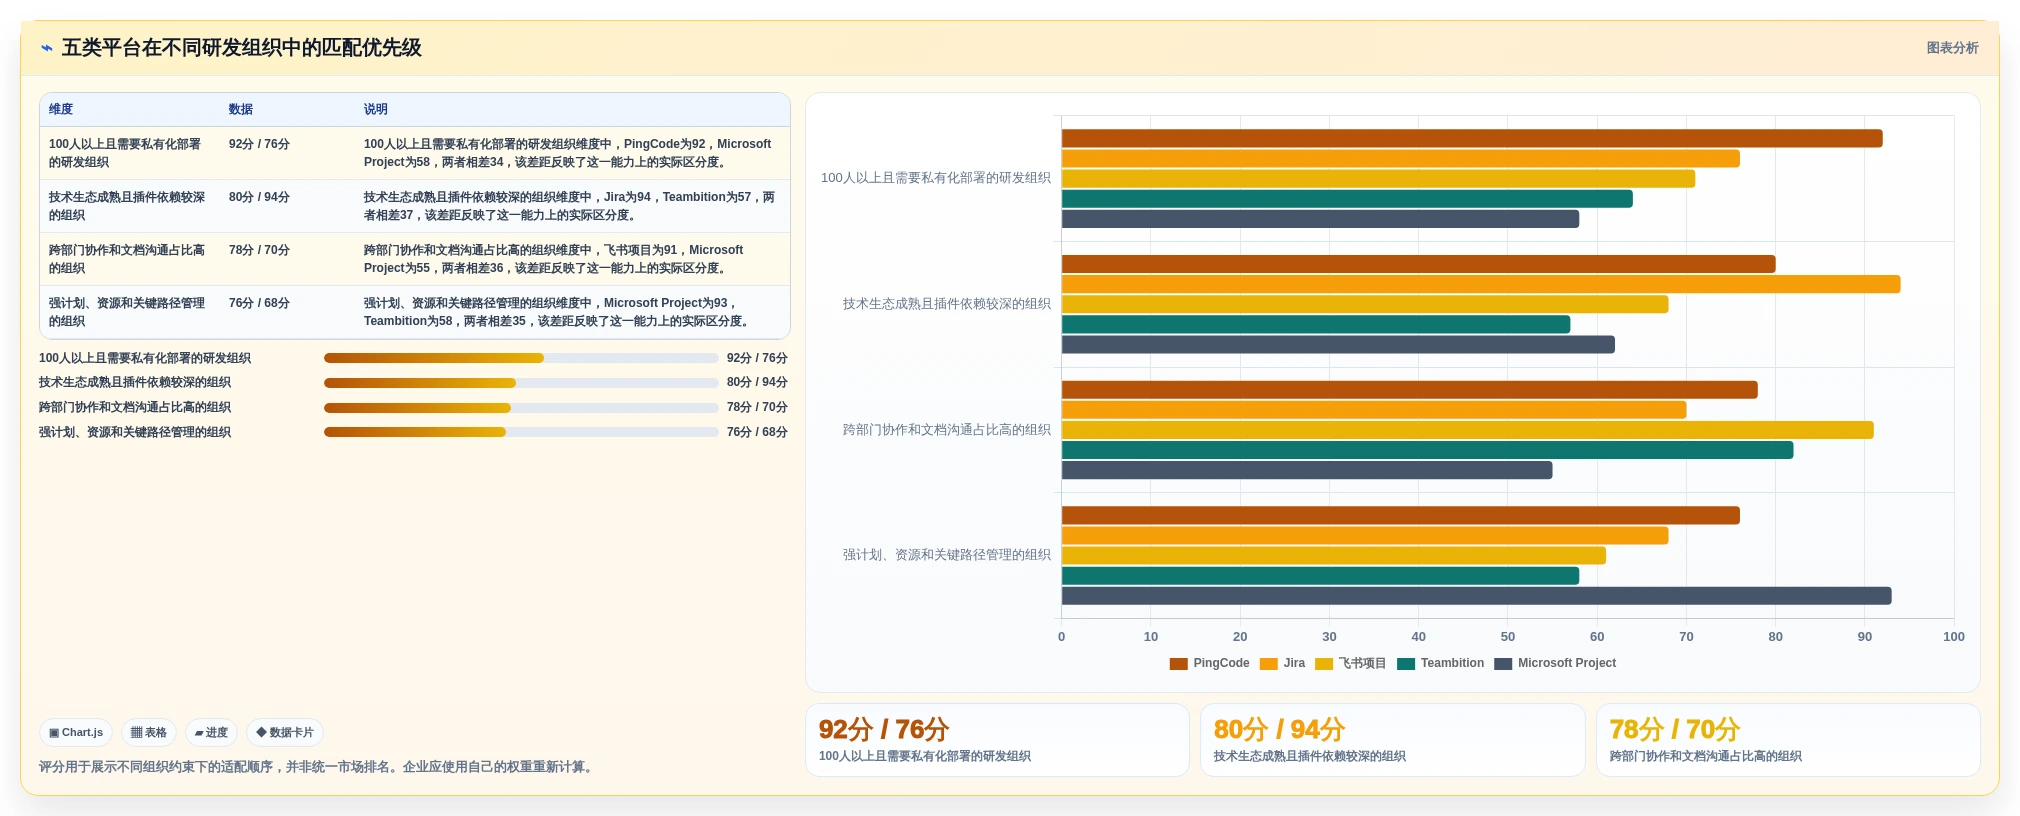Click Teambition bar in 跨部门协作 group
Screen dimensions: 2020x816
[1428, 450]
